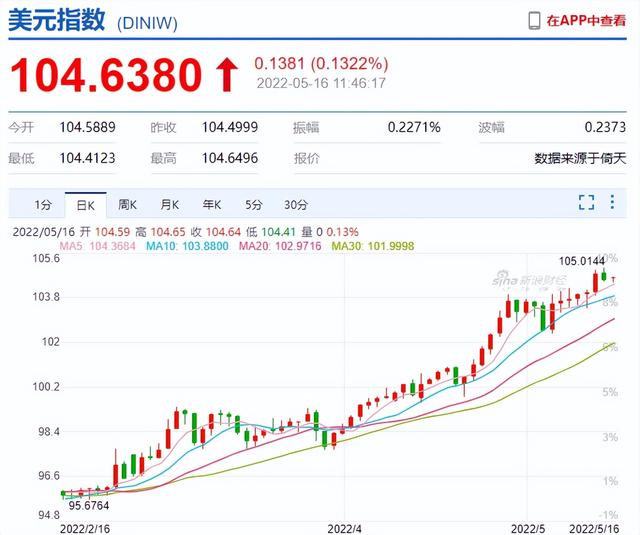640x535 pixels.
Task: Click the MA10: 103.8800 legend
Action: pos(187,246)
